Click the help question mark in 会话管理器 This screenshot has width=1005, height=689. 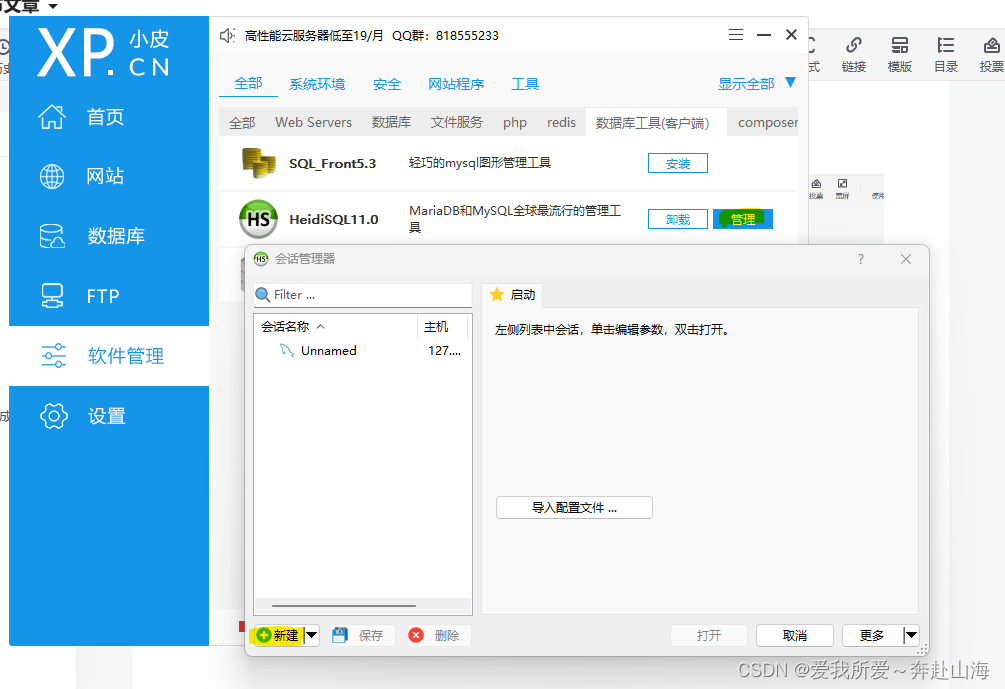click(x=861, y=259)
